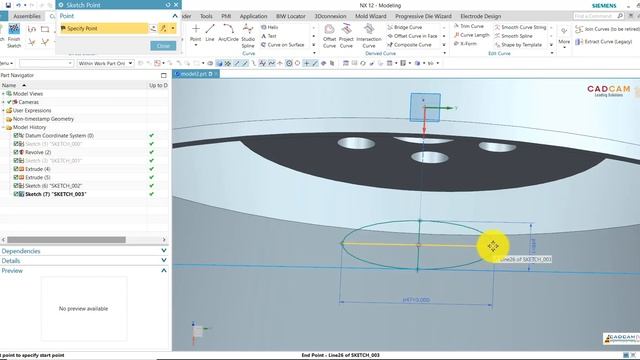Toggle checkbox for Extrude (4)
The width and height of the screenshot is (640, 360).
(16, 169)
